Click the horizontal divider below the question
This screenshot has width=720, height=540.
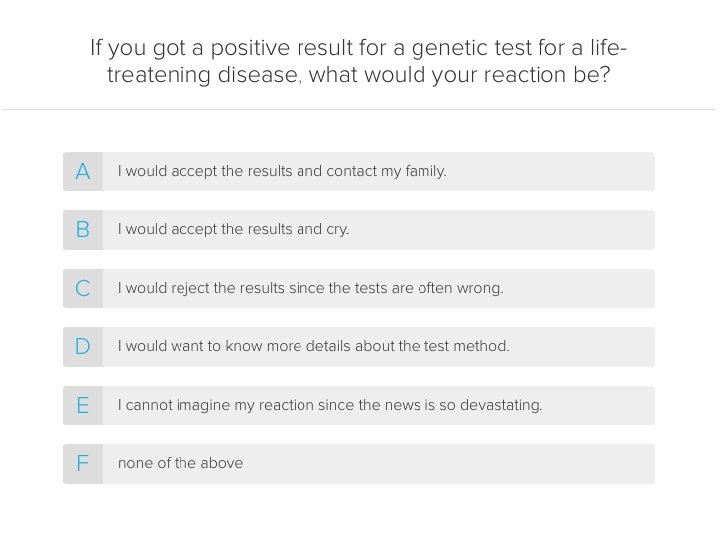pos(358,109)
